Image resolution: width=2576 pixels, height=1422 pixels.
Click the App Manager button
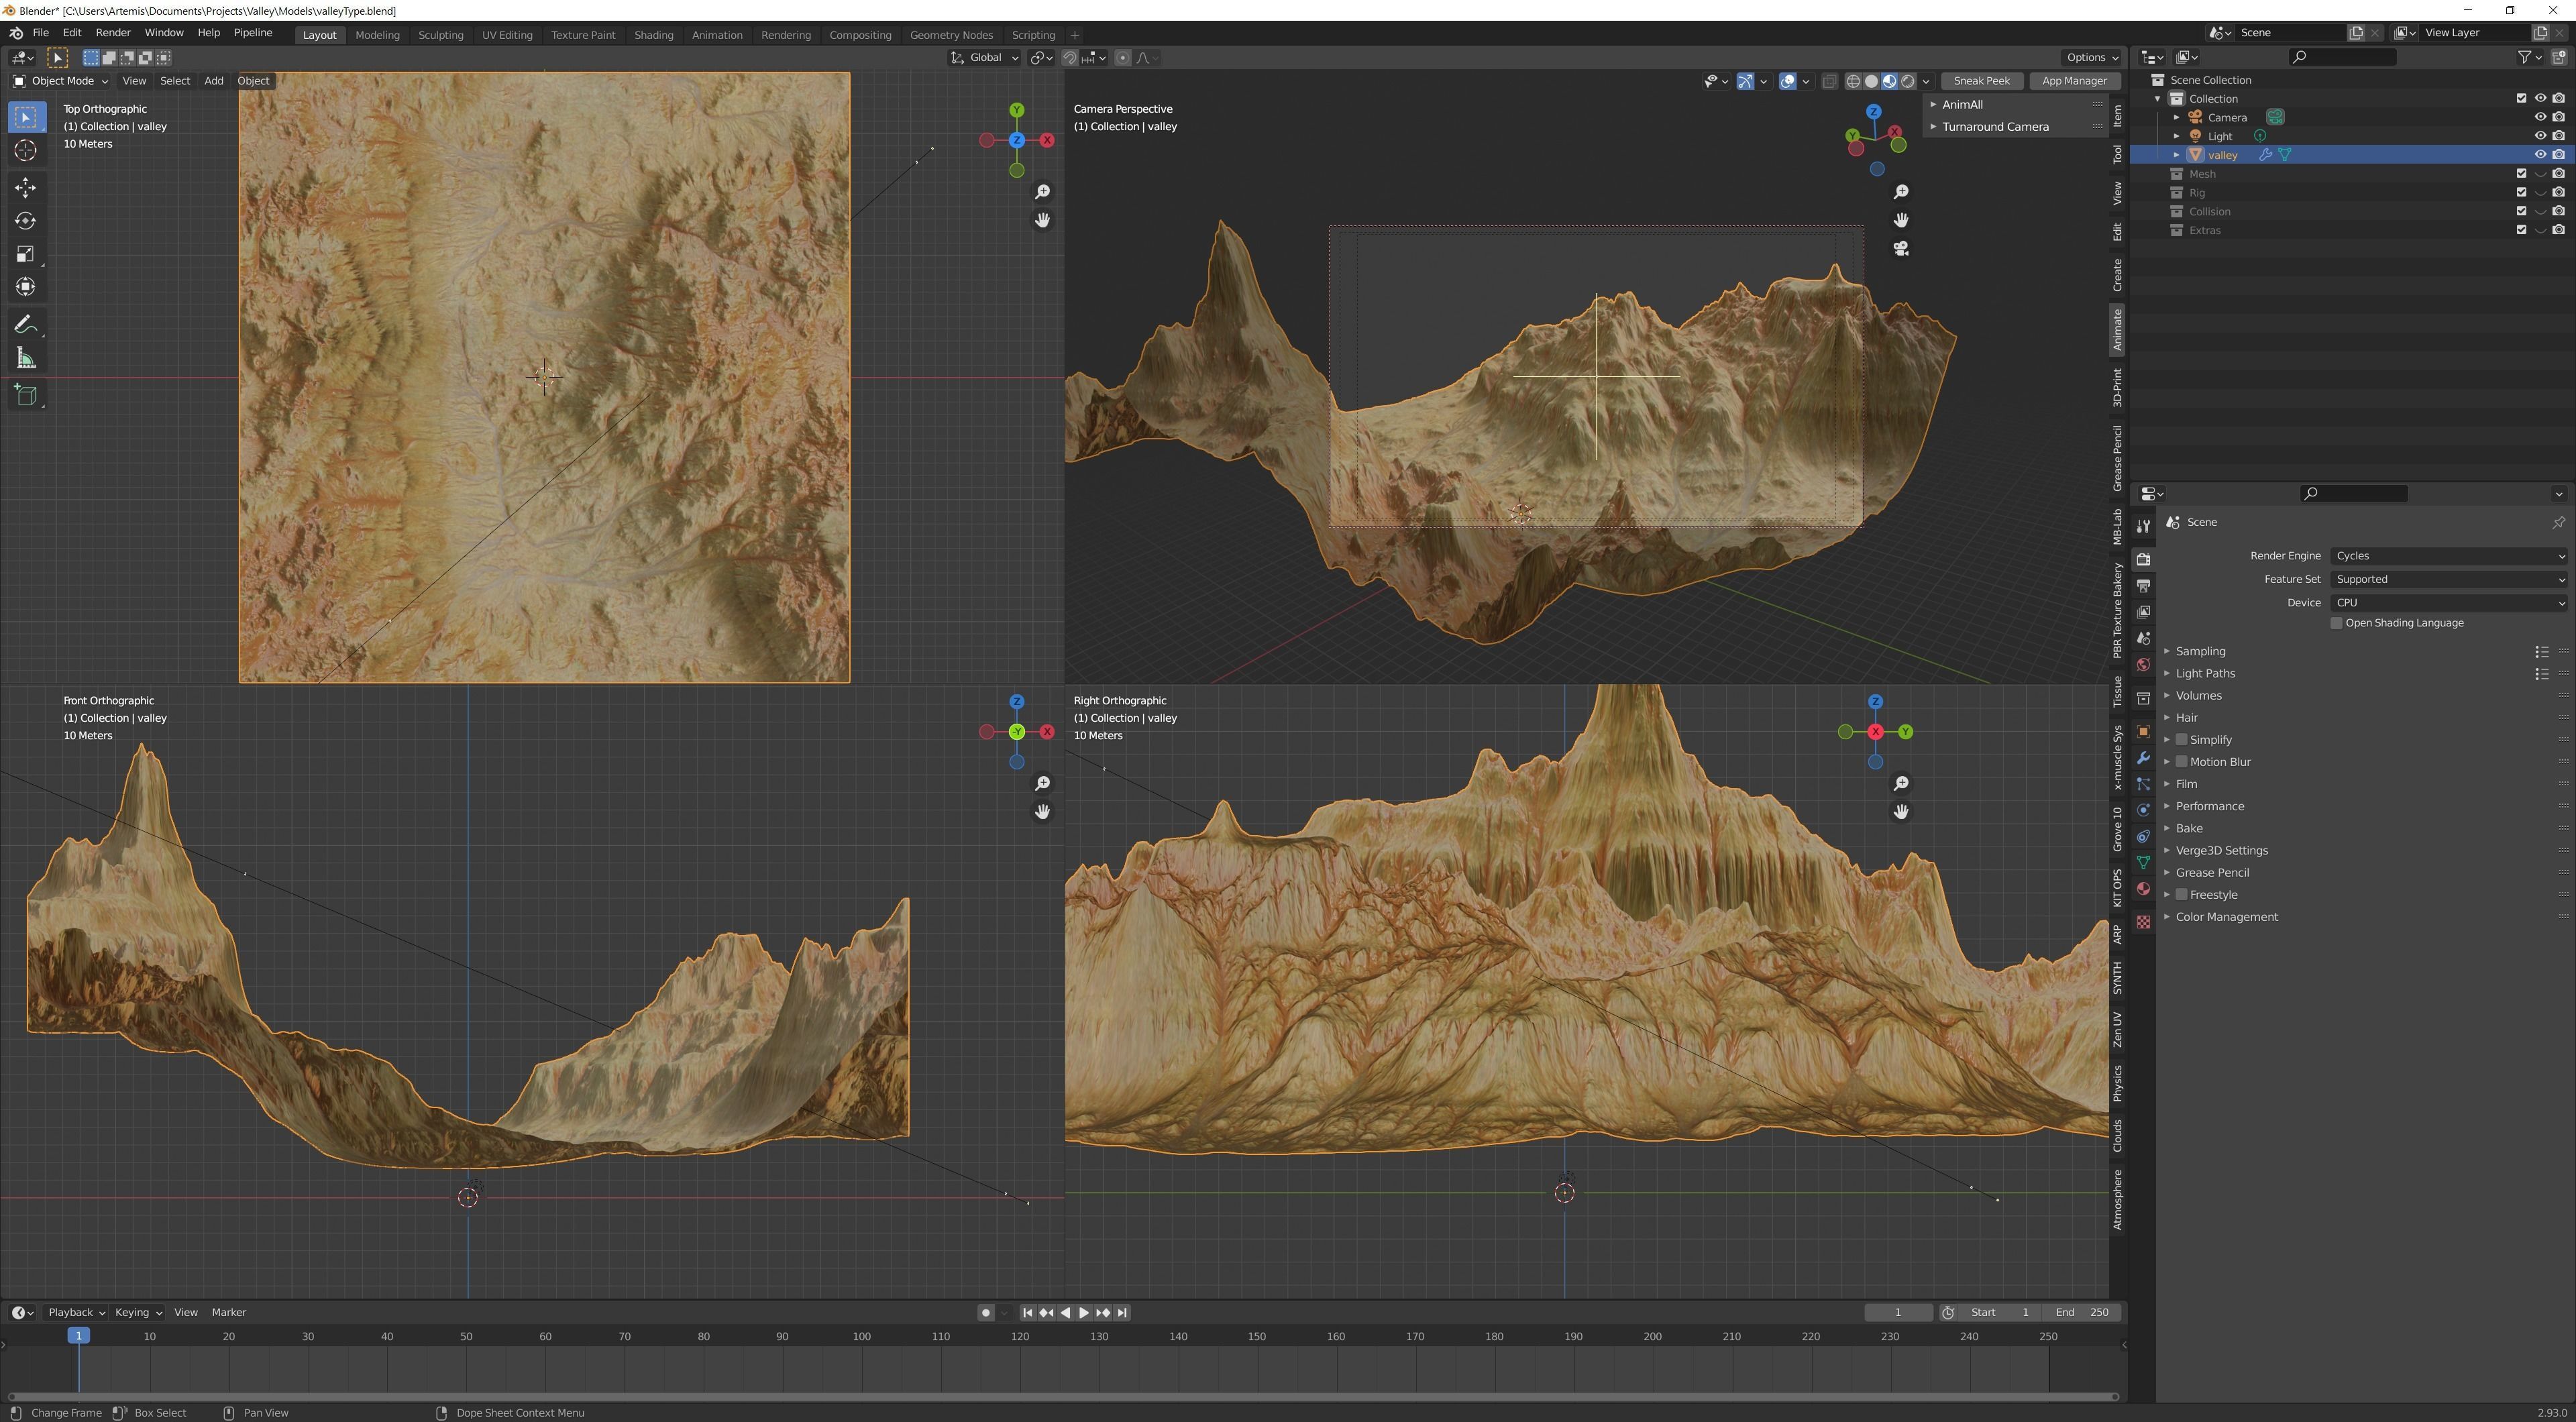coord(2073,81)
